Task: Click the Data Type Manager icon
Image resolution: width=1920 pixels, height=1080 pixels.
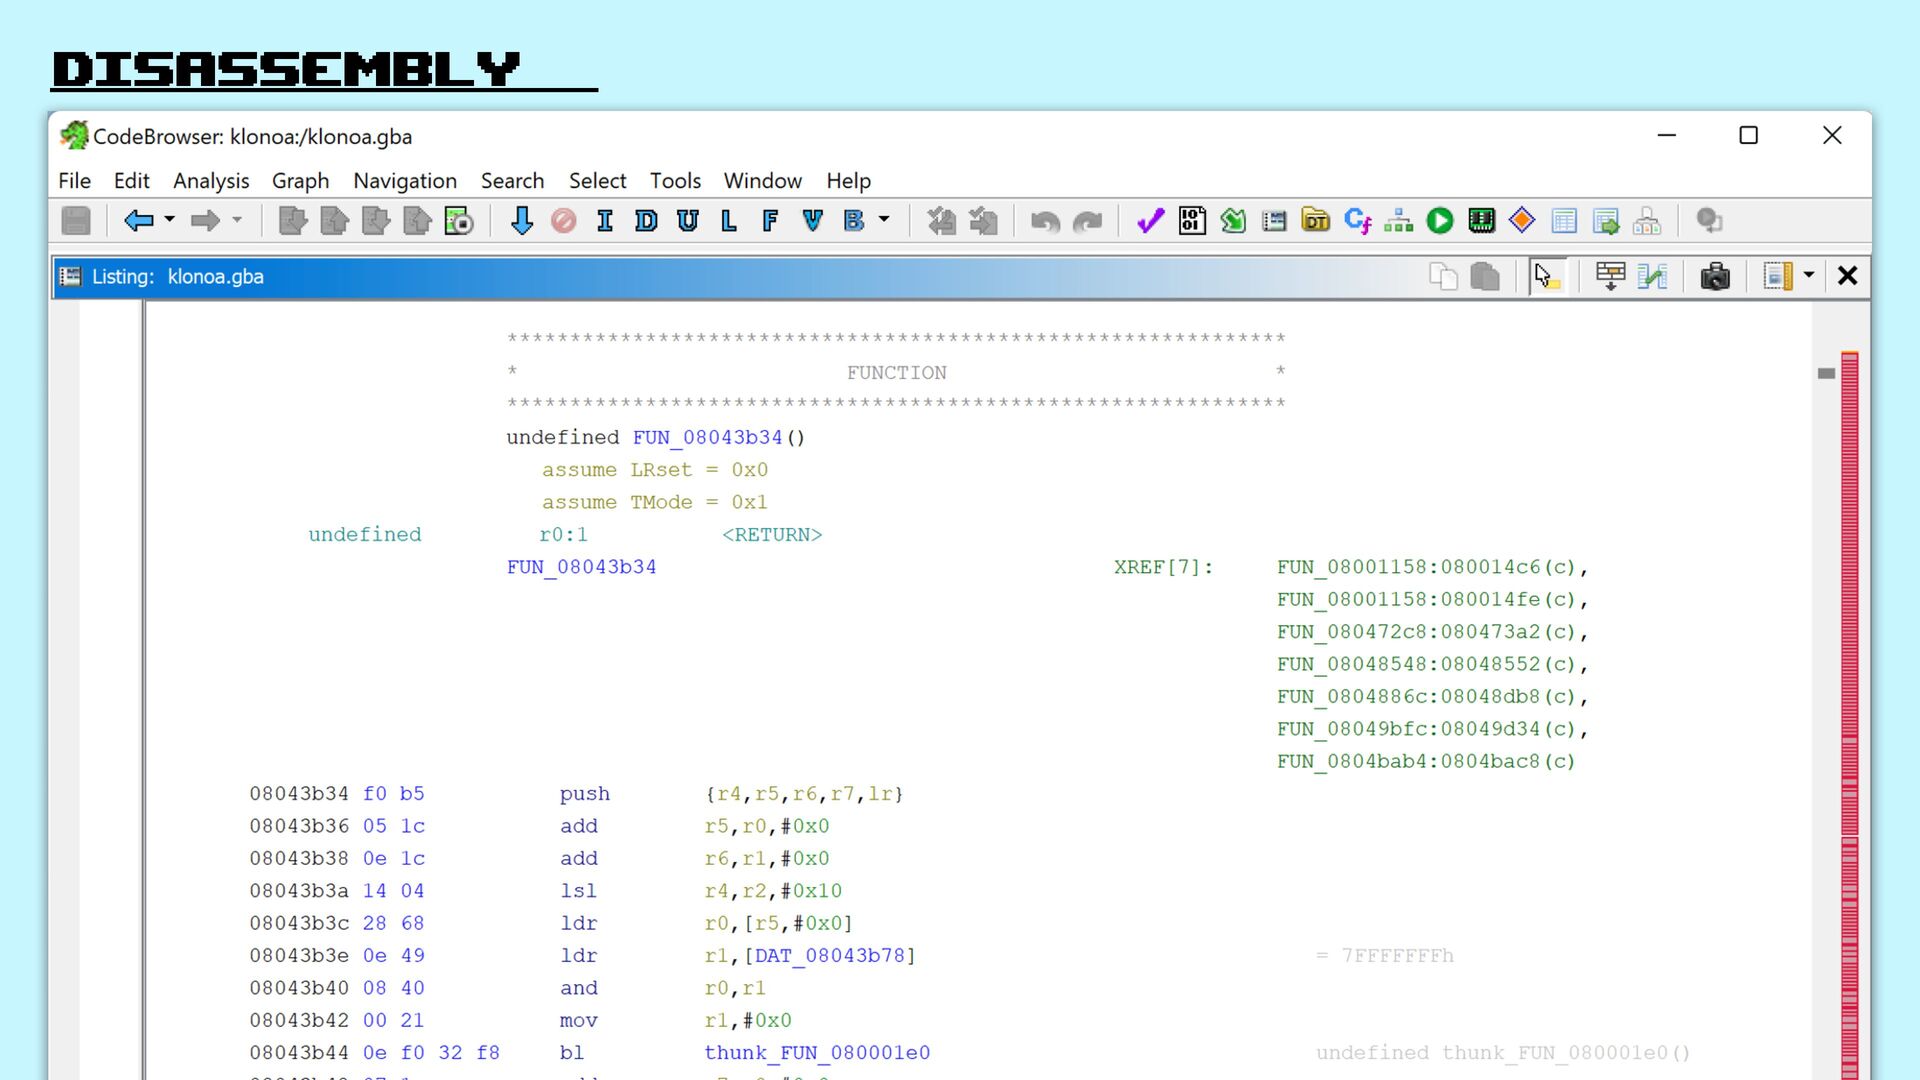Action: (x=1316, y=221)
